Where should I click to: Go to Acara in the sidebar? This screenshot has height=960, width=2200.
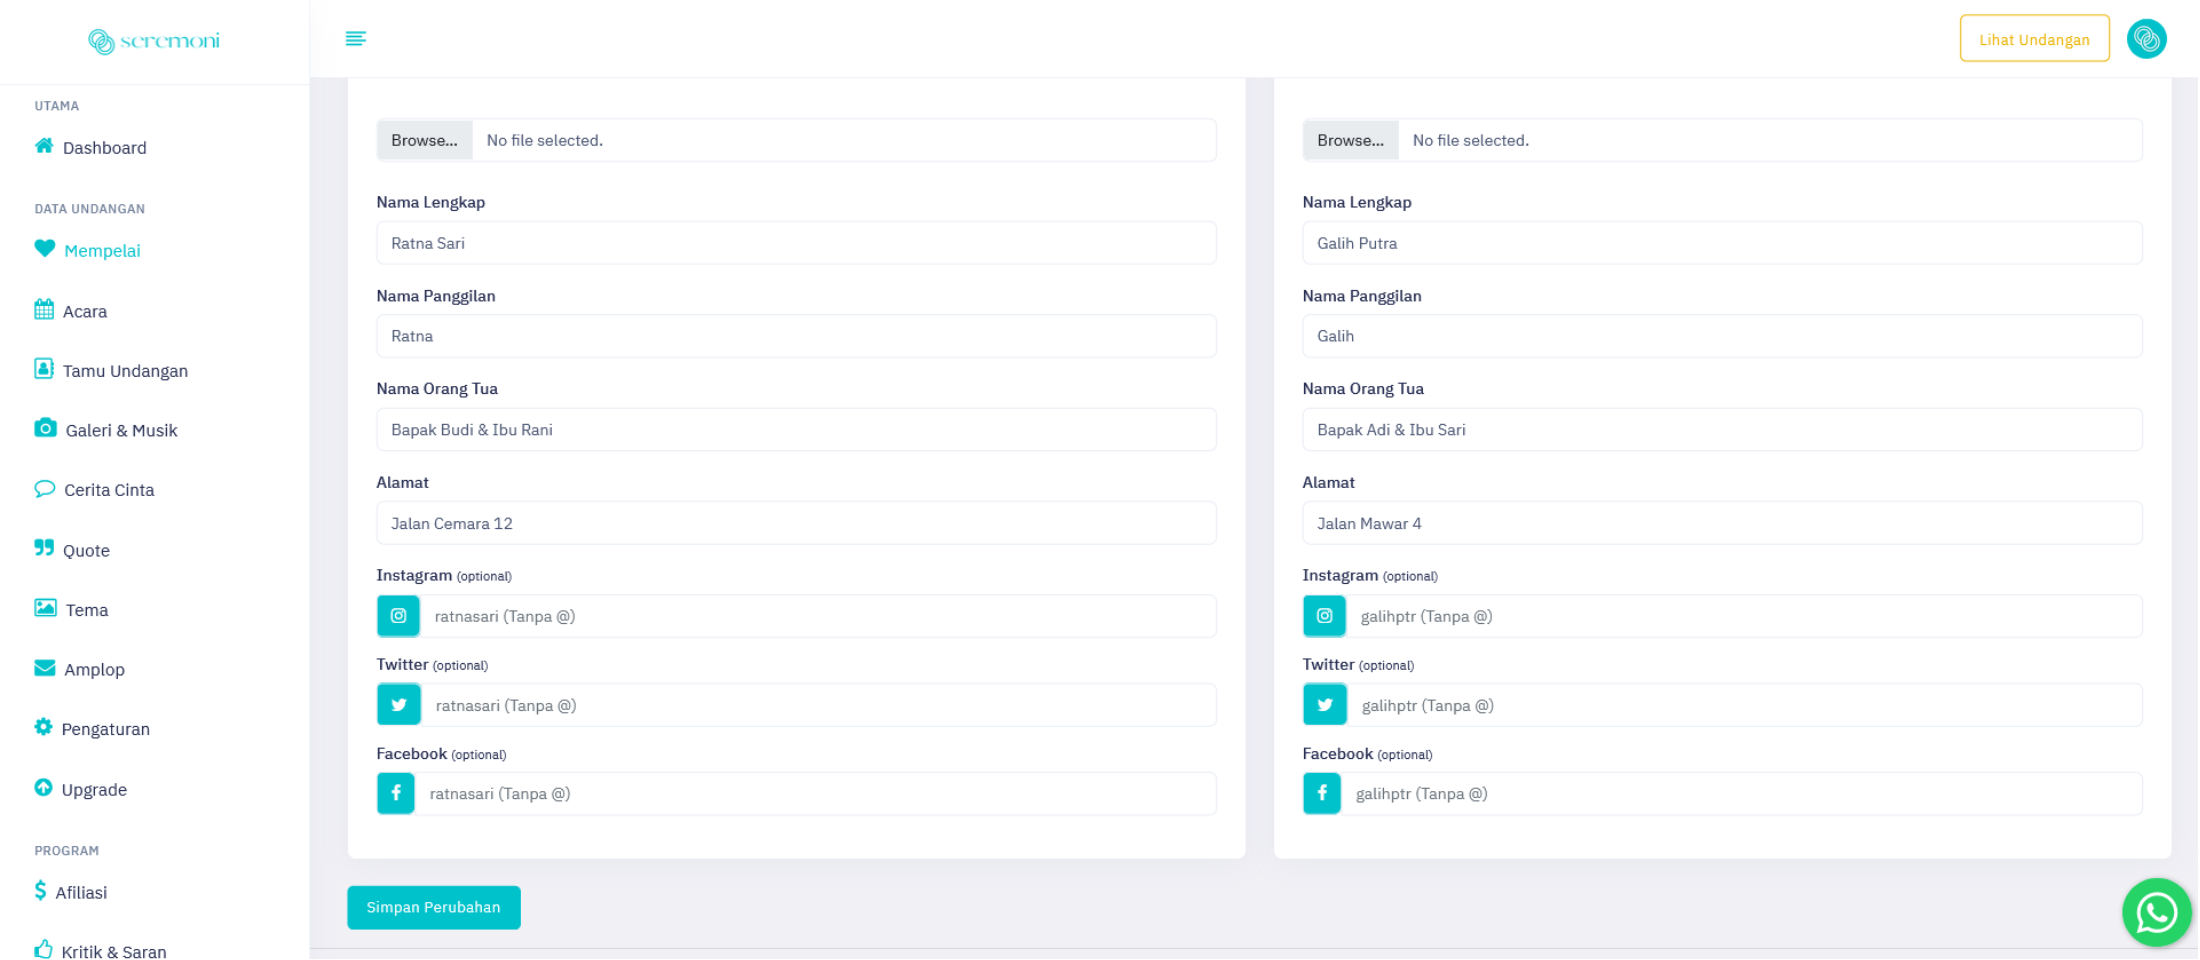point(84,311)
